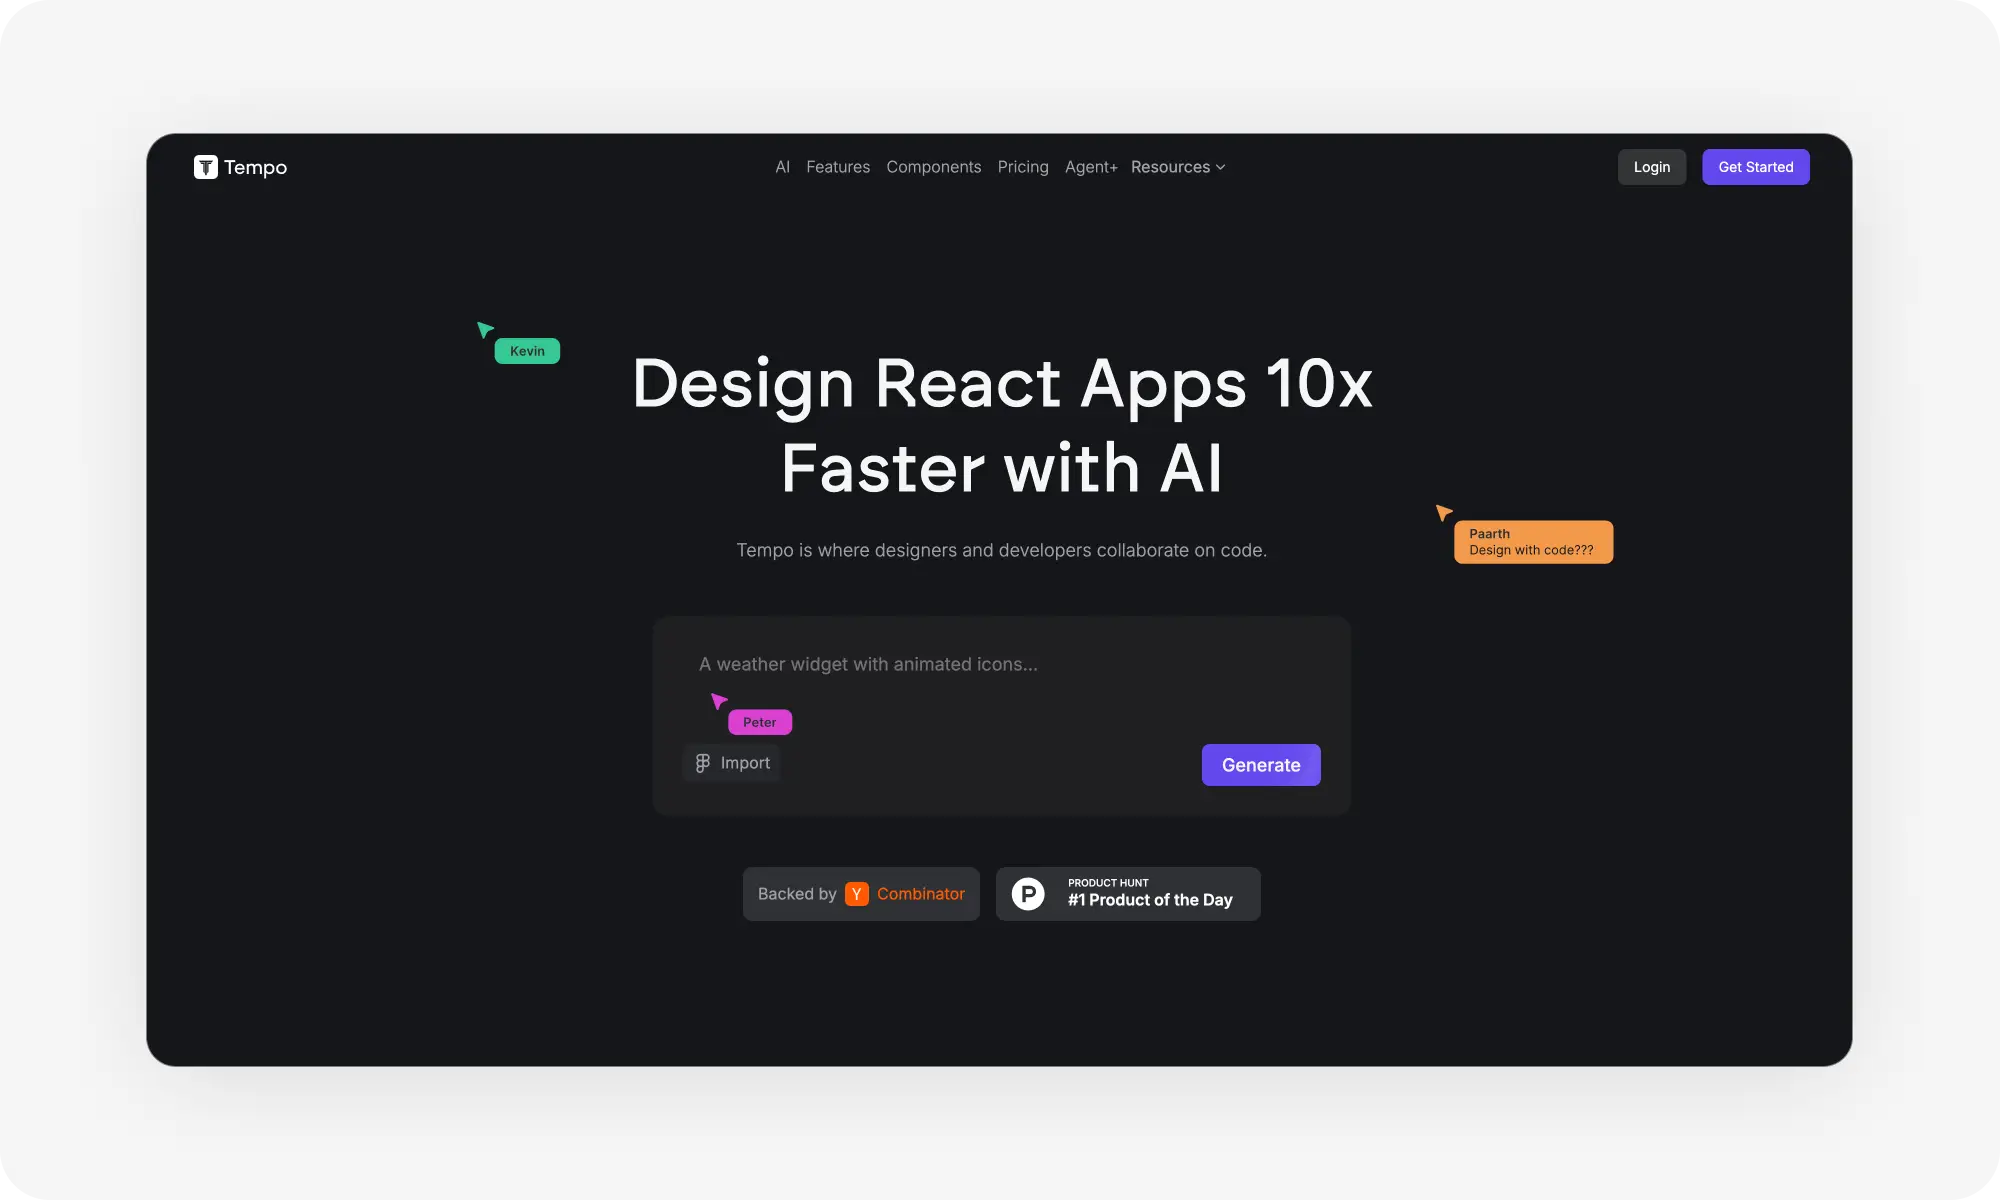Click the Kevin collaborator name tag
The width and height of the screenshot is (2000, 1200).
pyautogui.click(x=527, y=351)
